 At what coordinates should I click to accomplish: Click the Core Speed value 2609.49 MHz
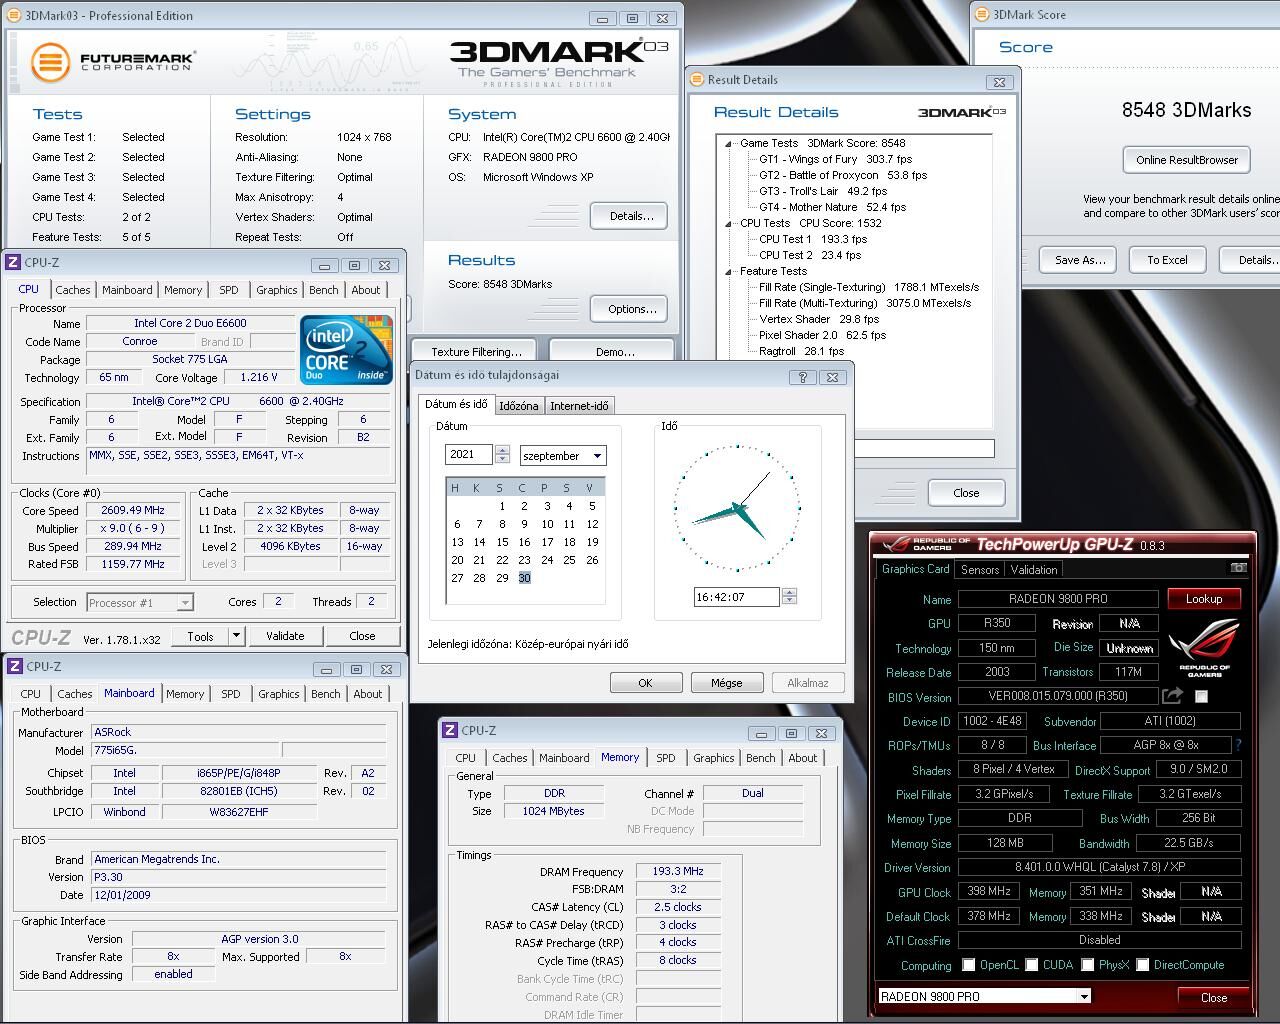point(132,510)
